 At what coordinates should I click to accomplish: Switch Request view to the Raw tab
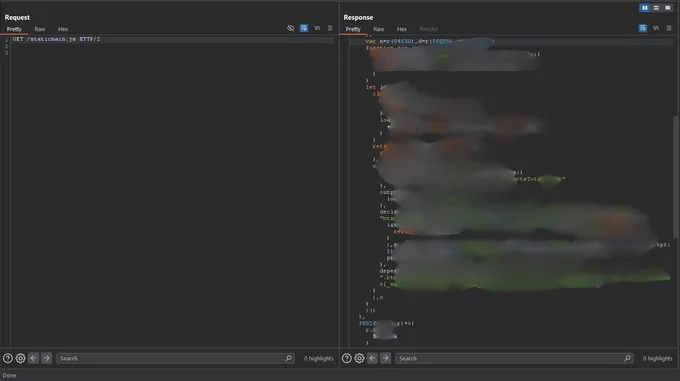point(39,29)
